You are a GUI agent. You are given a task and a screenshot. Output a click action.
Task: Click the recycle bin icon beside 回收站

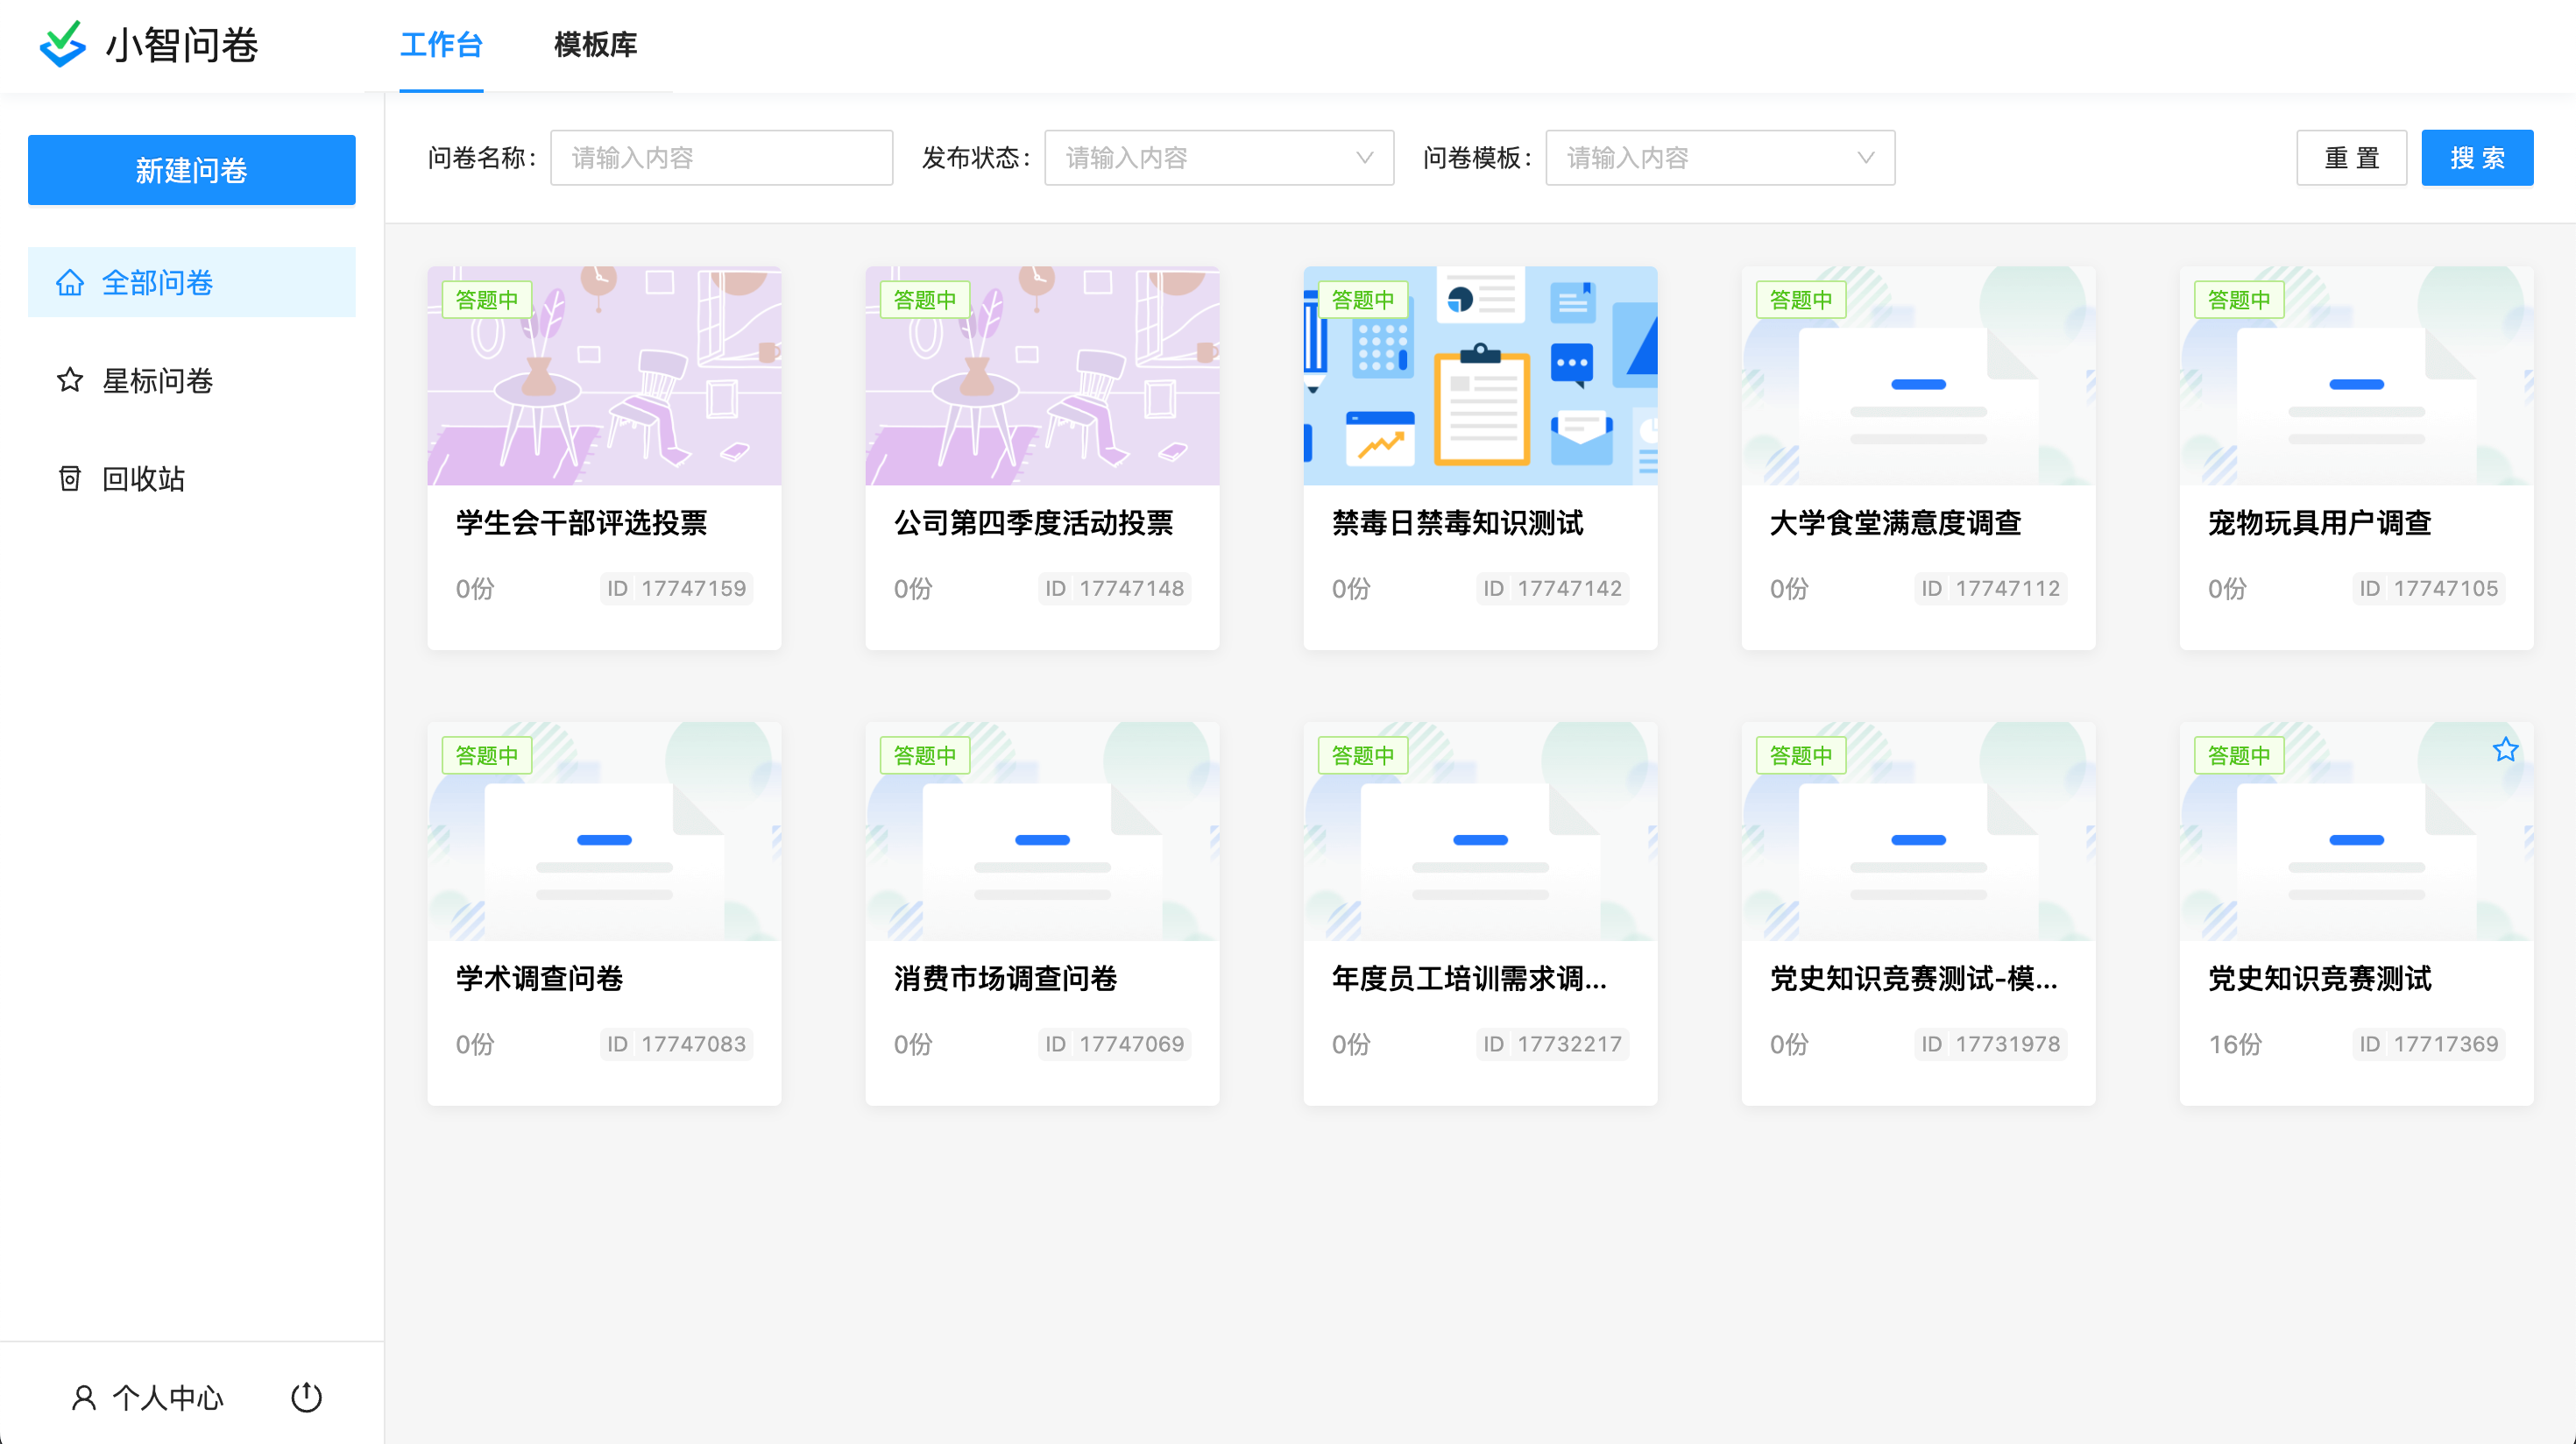(x=69, y=479)
